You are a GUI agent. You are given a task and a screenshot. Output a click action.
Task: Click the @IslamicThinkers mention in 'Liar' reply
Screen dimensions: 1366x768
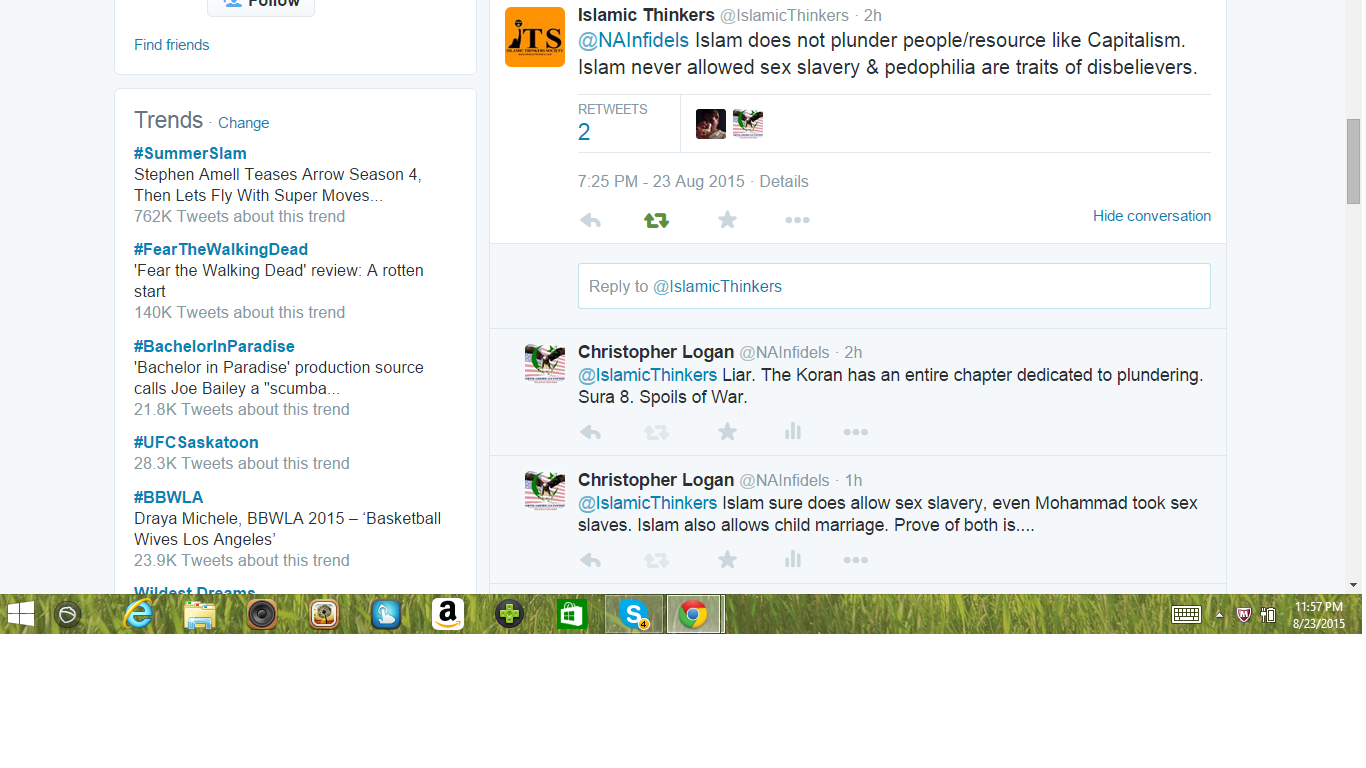(x=648, y=375)
